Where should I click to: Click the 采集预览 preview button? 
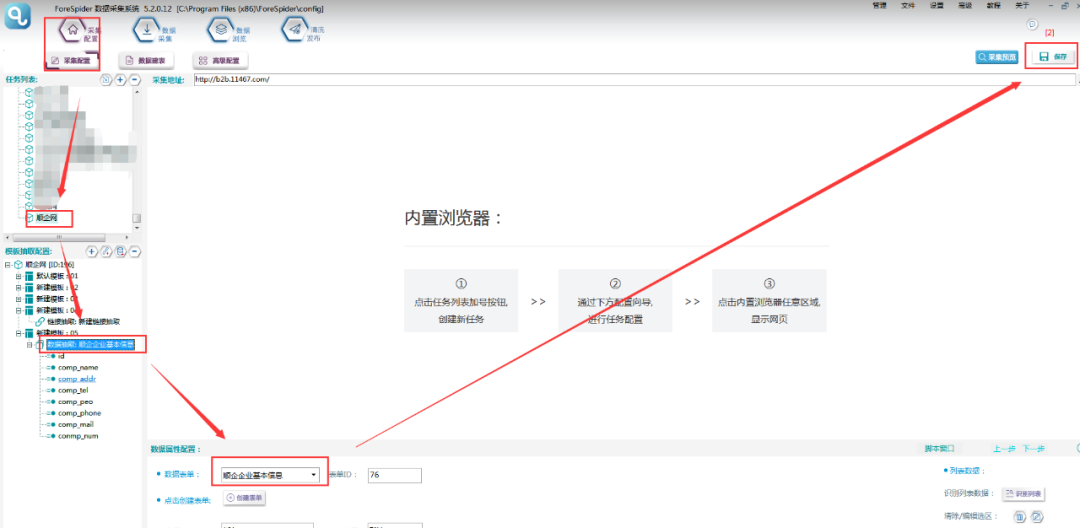click(997, 58)
